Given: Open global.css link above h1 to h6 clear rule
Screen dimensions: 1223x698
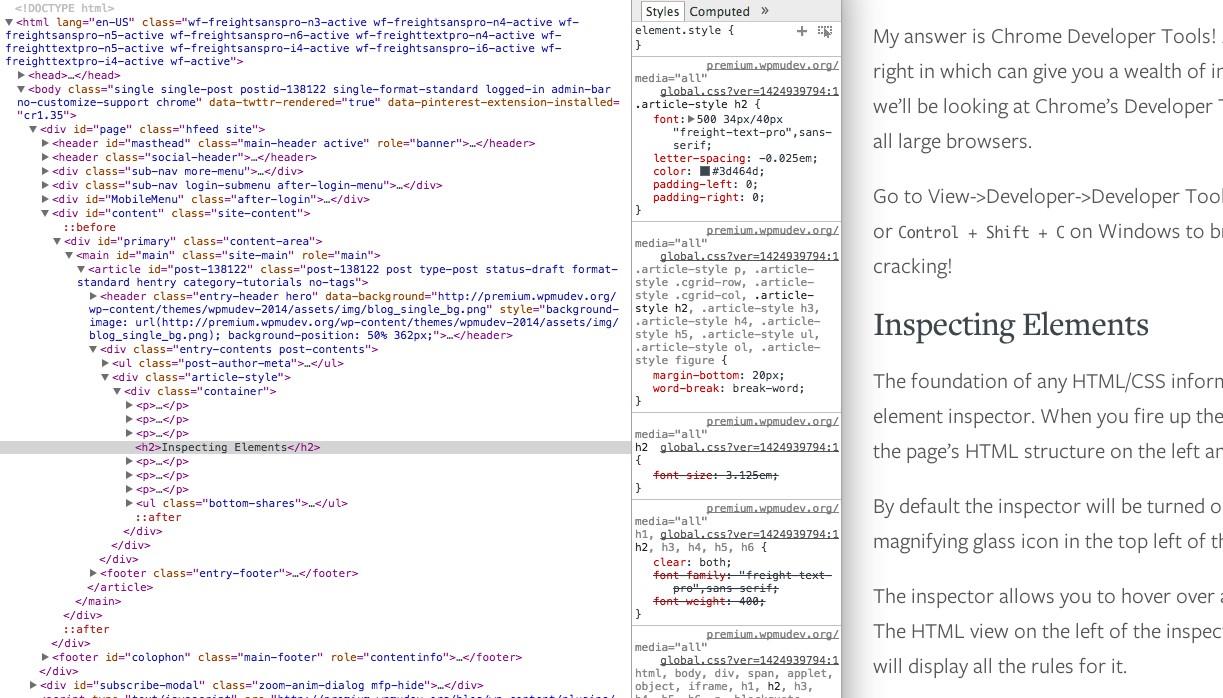Looking at the screenshot, I should point(749,534).
